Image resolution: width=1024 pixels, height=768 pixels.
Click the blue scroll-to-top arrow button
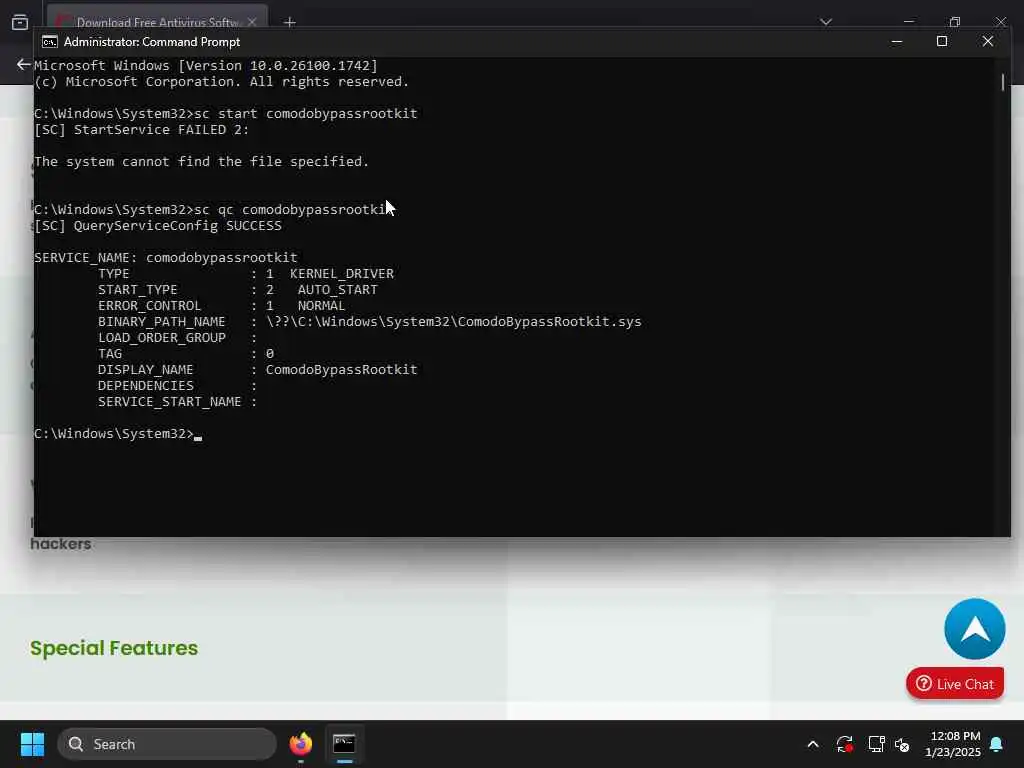tap(974, 629)
